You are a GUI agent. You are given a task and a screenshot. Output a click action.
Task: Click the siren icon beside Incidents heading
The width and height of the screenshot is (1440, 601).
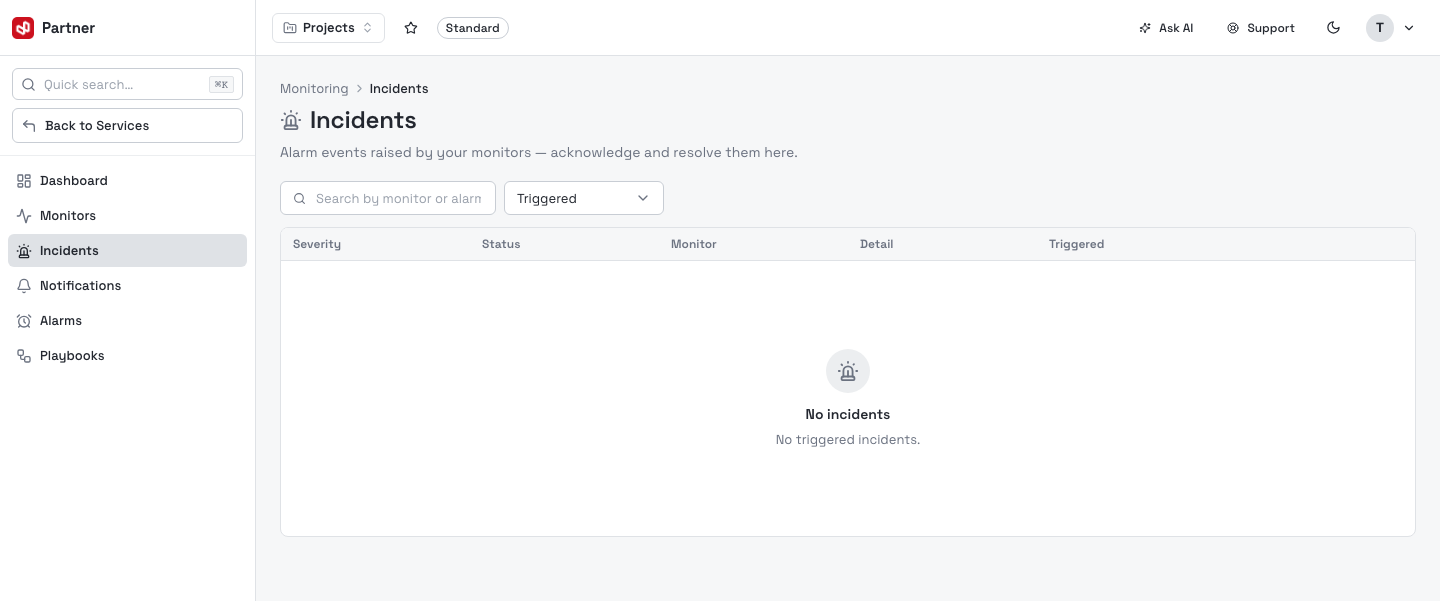click(291, 121)
